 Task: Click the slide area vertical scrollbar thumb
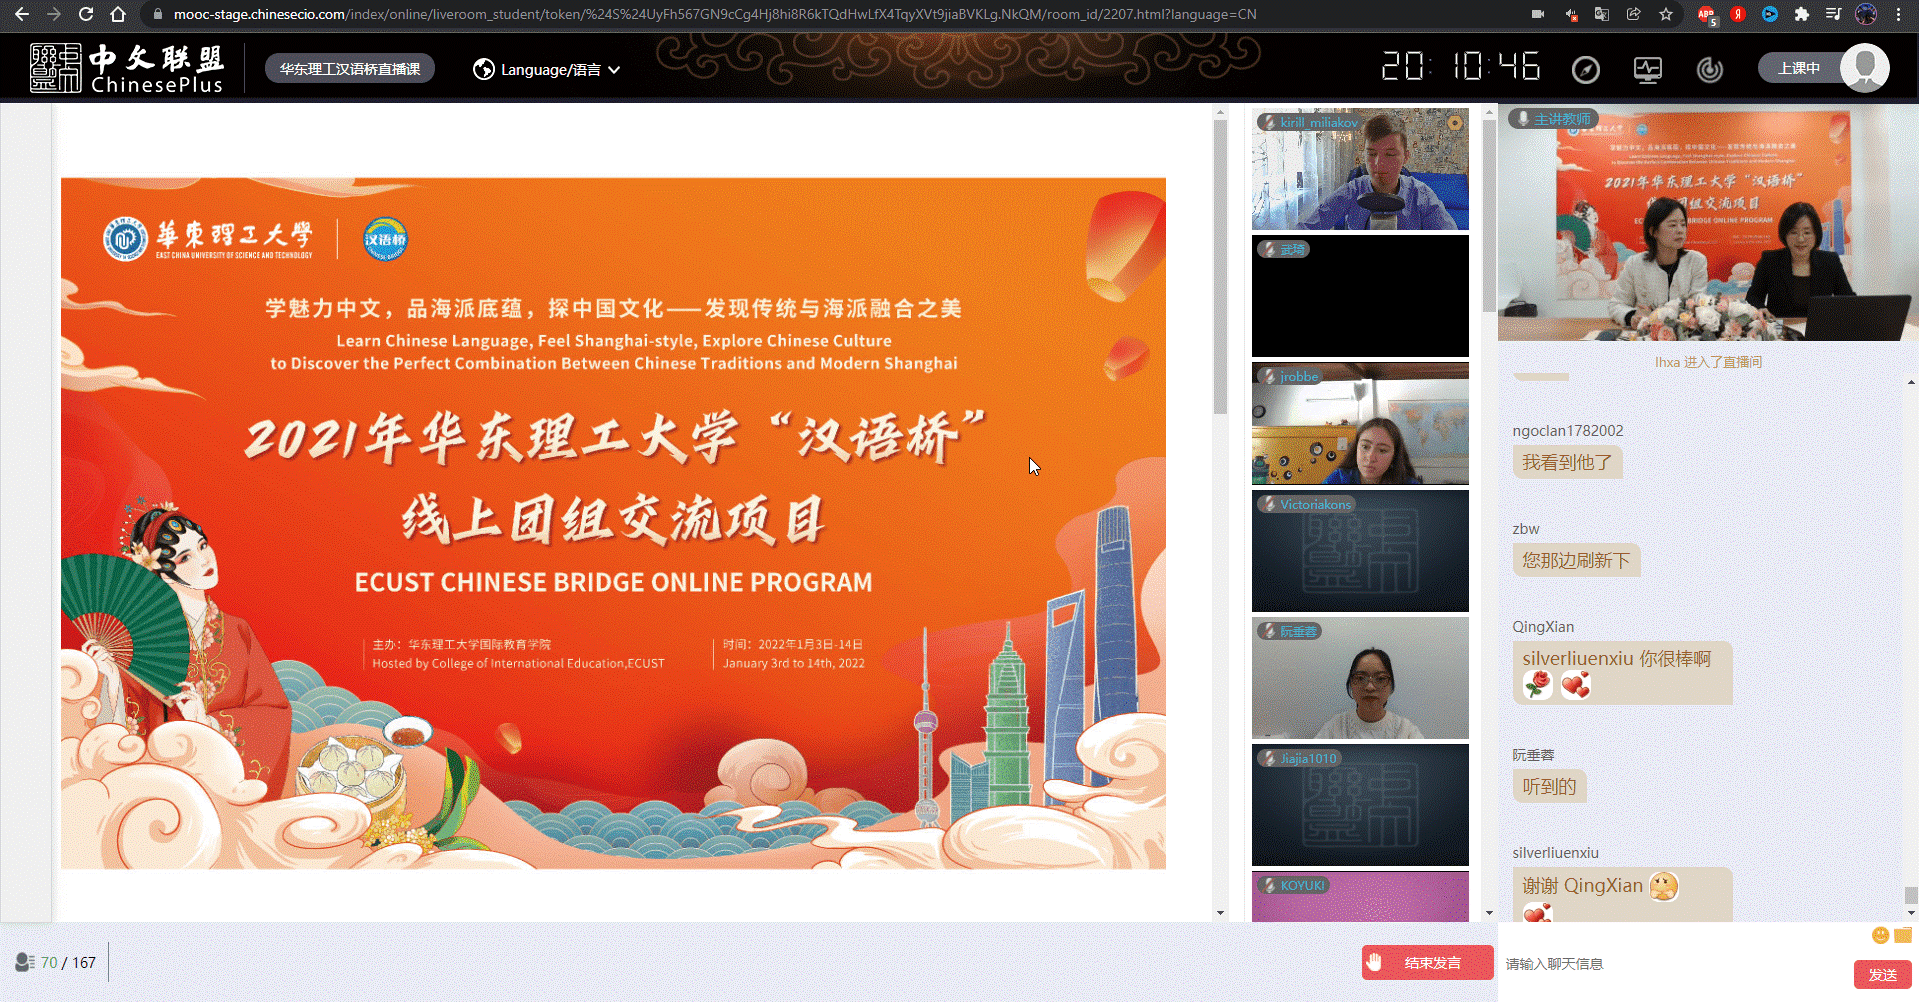1220,268
